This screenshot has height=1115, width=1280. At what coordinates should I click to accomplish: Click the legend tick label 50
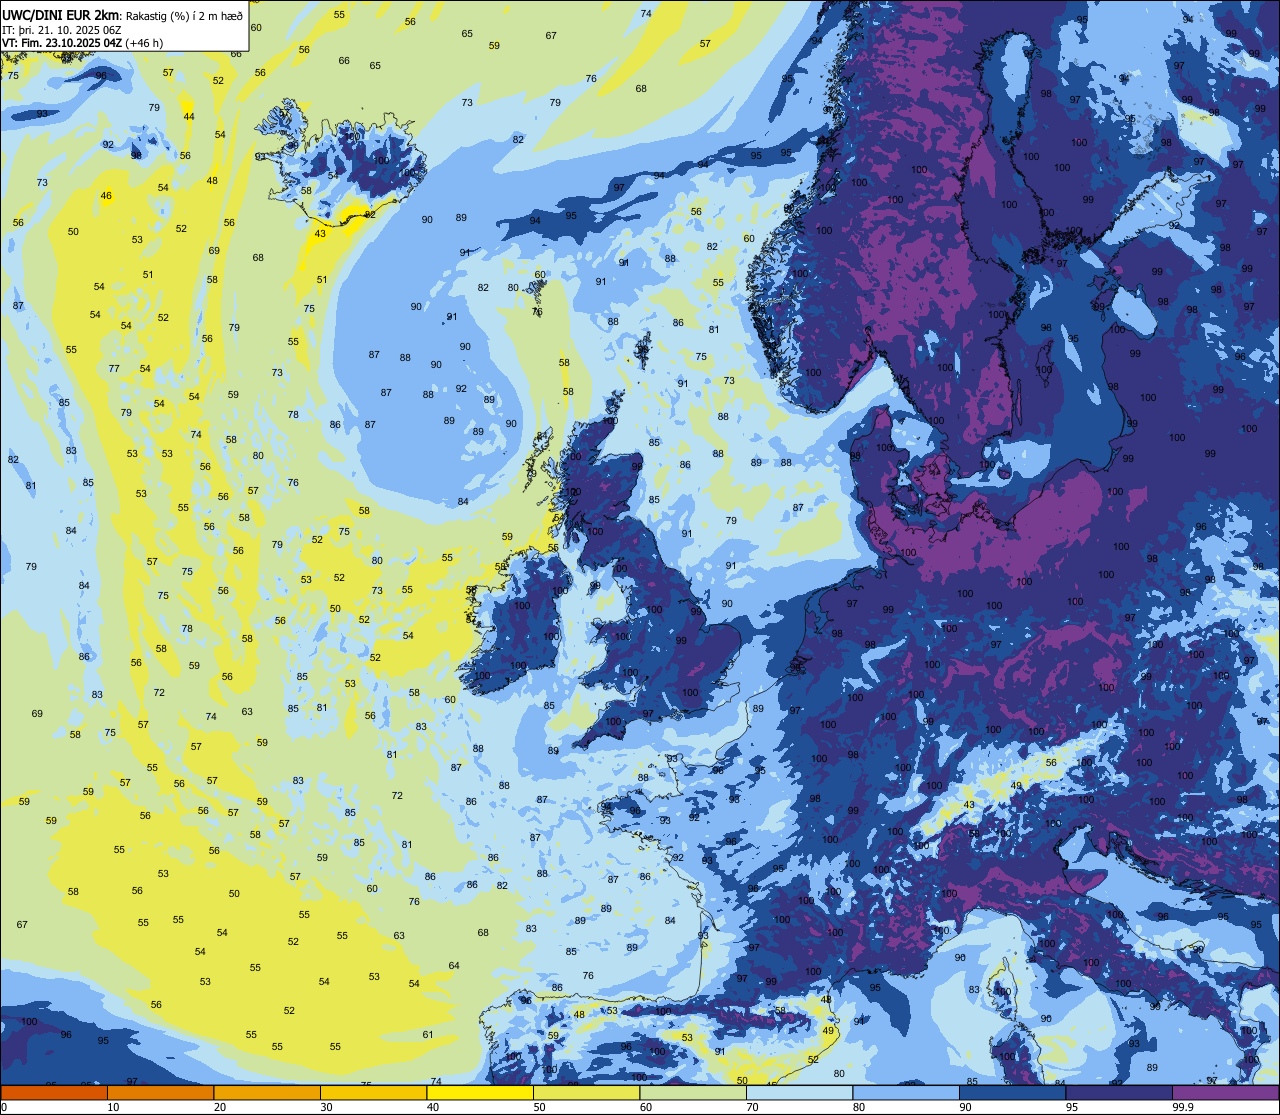tap(539, 1107)
